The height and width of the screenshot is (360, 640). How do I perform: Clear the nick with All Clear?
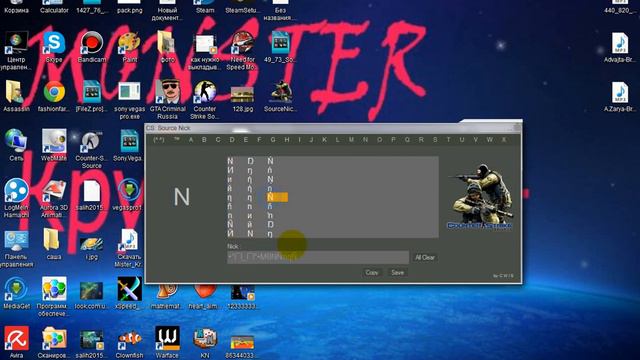click(425, 258)
